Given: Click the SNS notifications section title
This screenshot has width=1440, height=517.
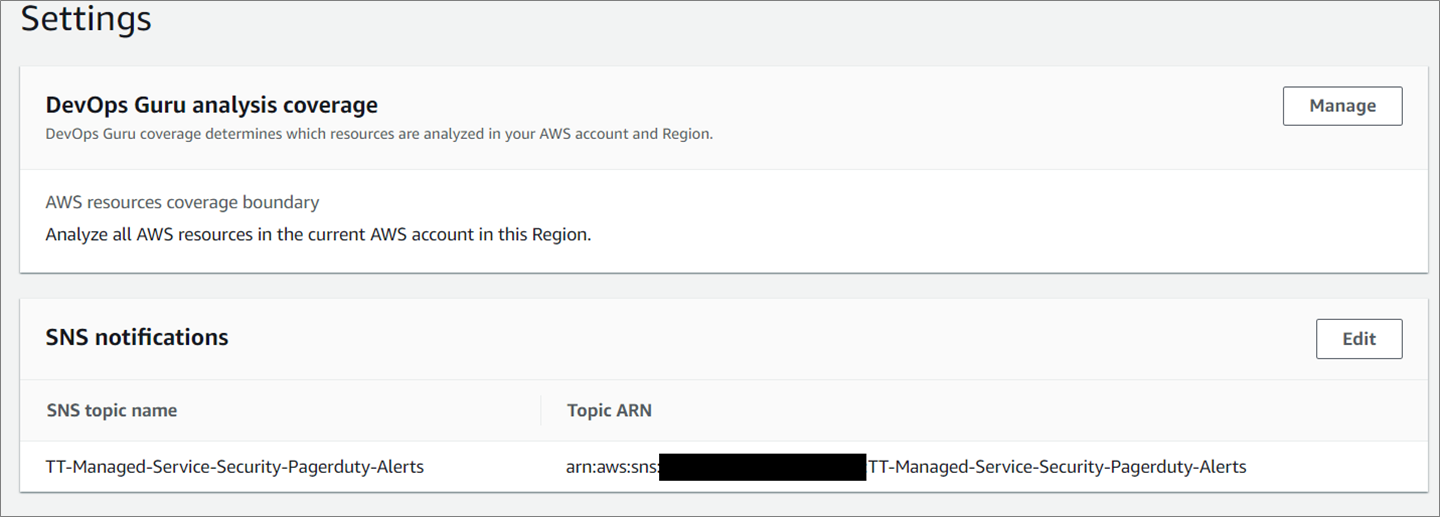Looking at the screenshot, I should [137, 338].
